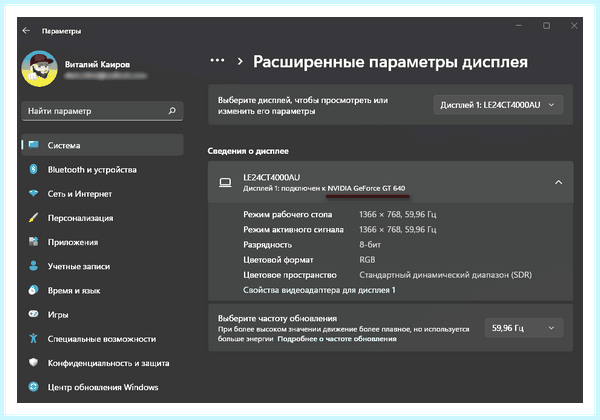Open the 59,96 Гц refresh rate dropdown
Screen dimensions: 600x420
524,328
